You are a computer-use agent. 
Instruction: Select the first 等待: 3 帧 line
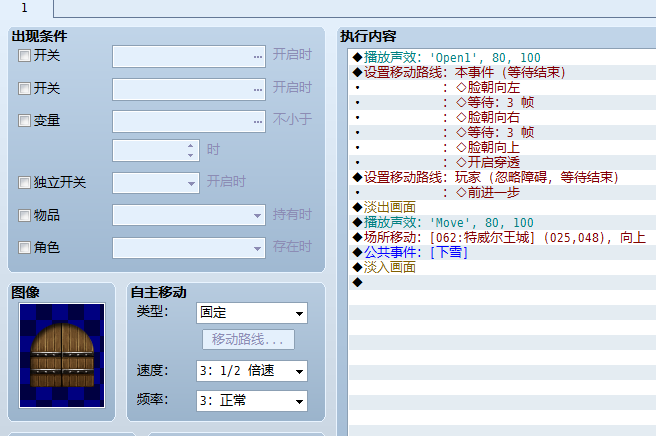point(502,103)
